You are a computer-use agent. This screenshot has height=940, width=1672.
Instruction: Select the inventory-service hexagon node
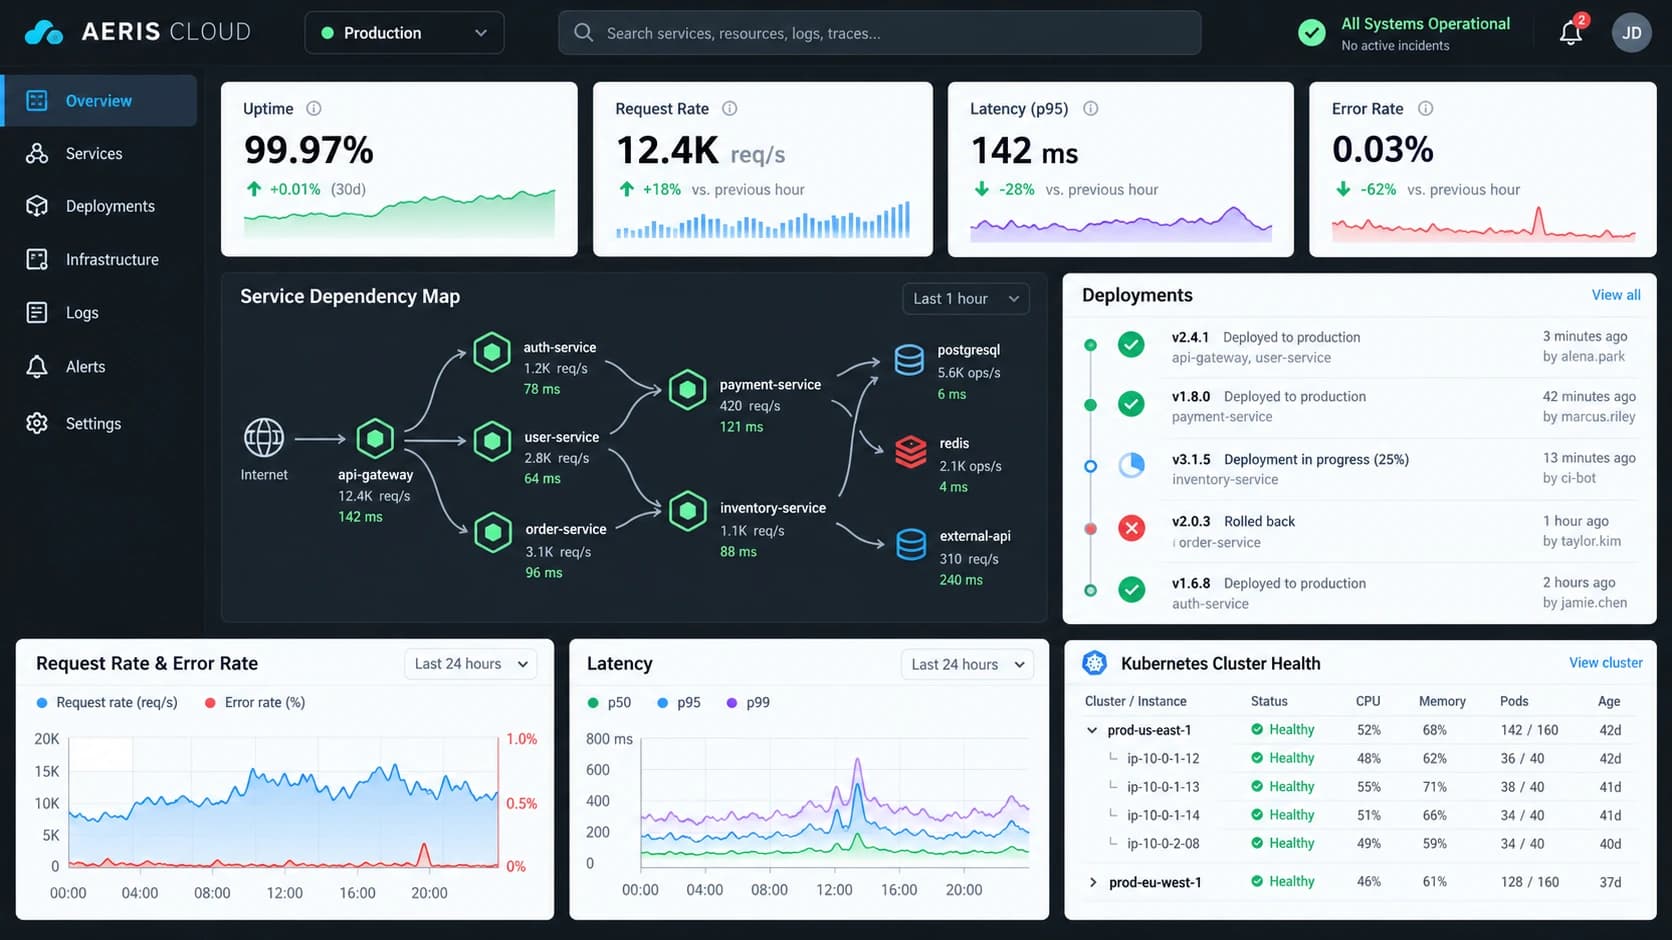(687, 512)
